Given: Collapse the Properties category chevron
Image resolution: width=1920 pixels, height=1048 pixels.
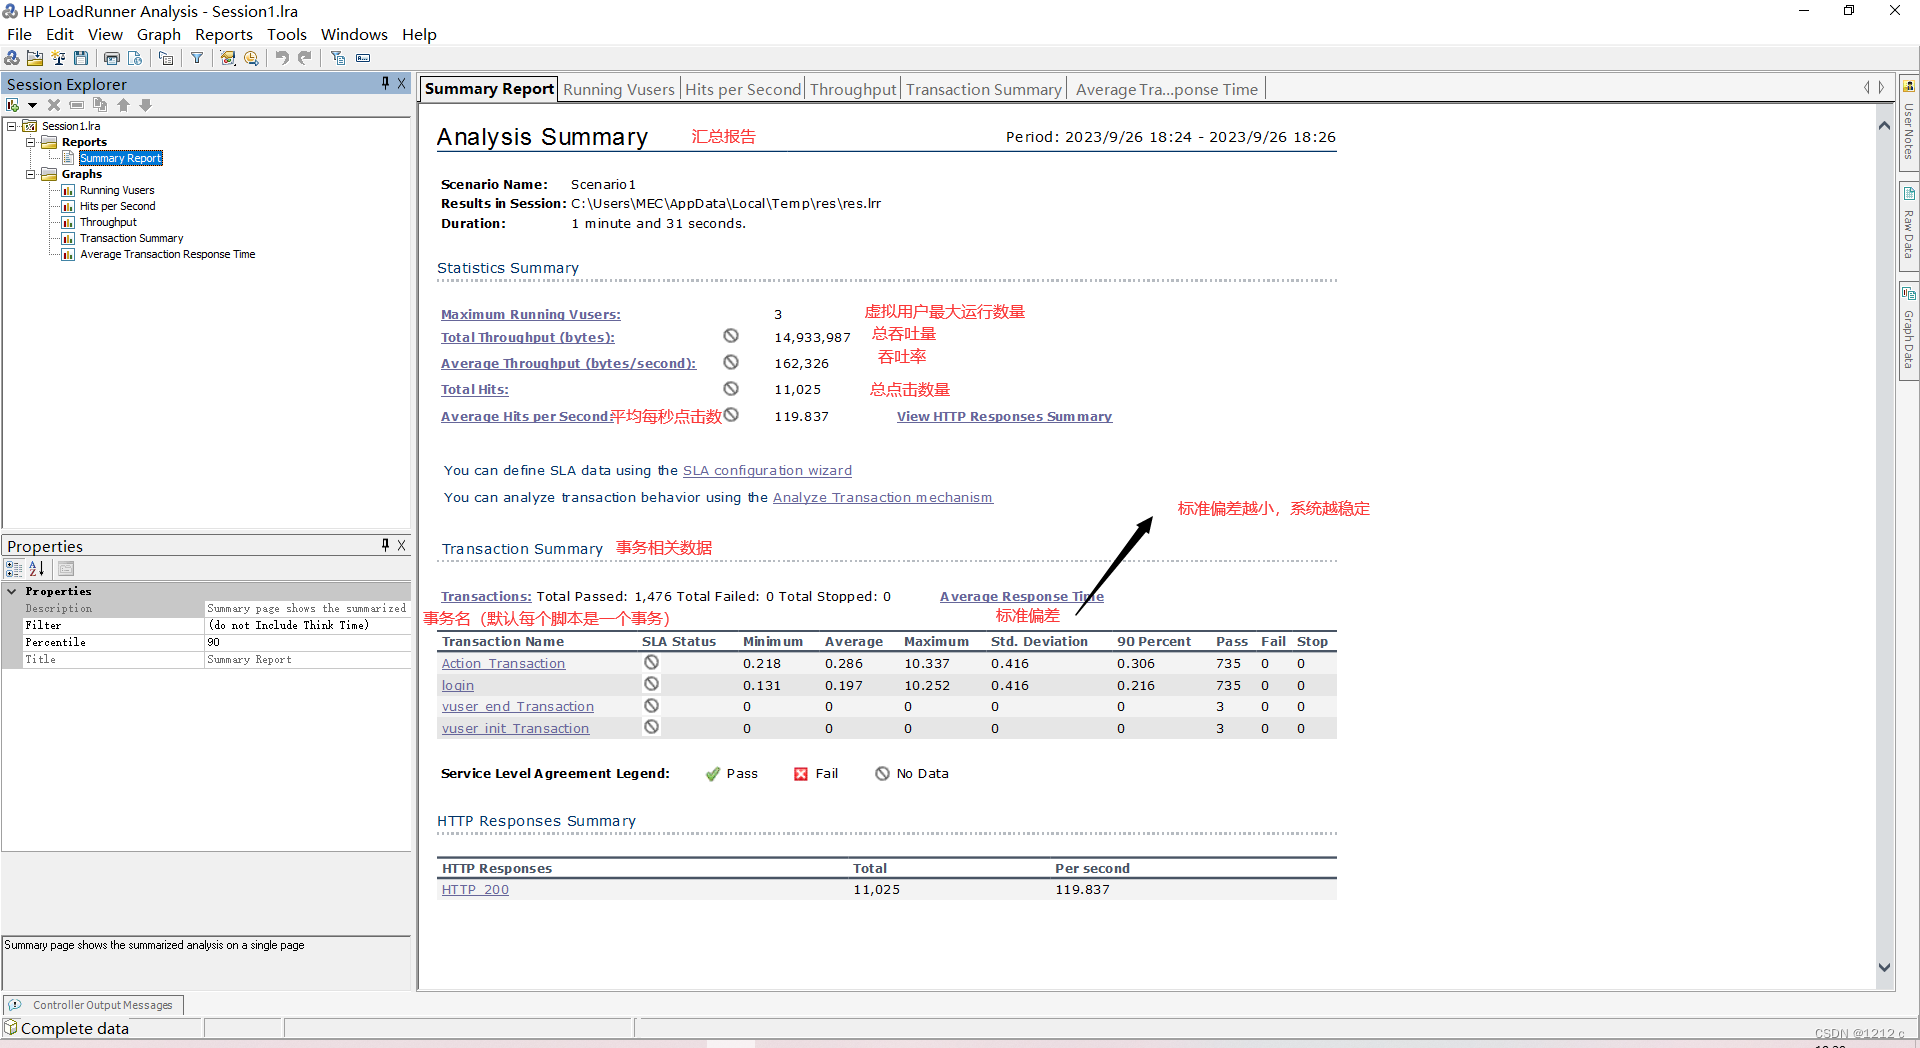Looking at the screenshot, I should [12, 592].
